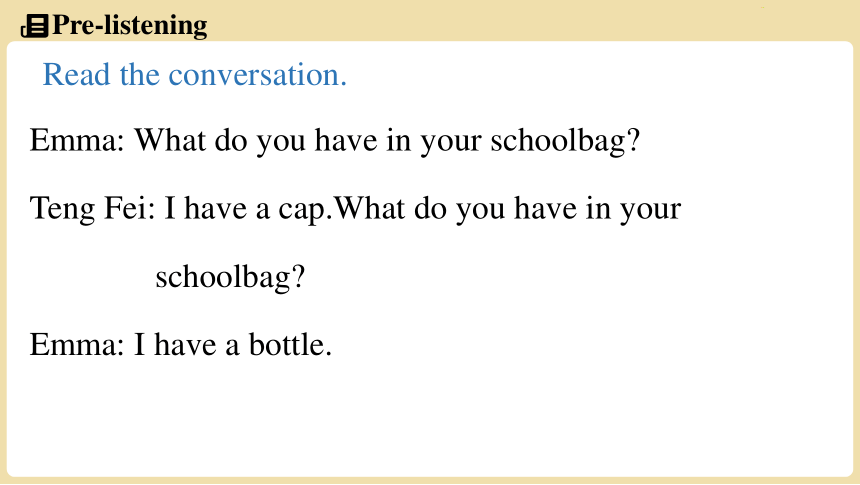The image size is (860, 485).
Task: Click the word "Teng" in the speaker name
Action: 62,210
